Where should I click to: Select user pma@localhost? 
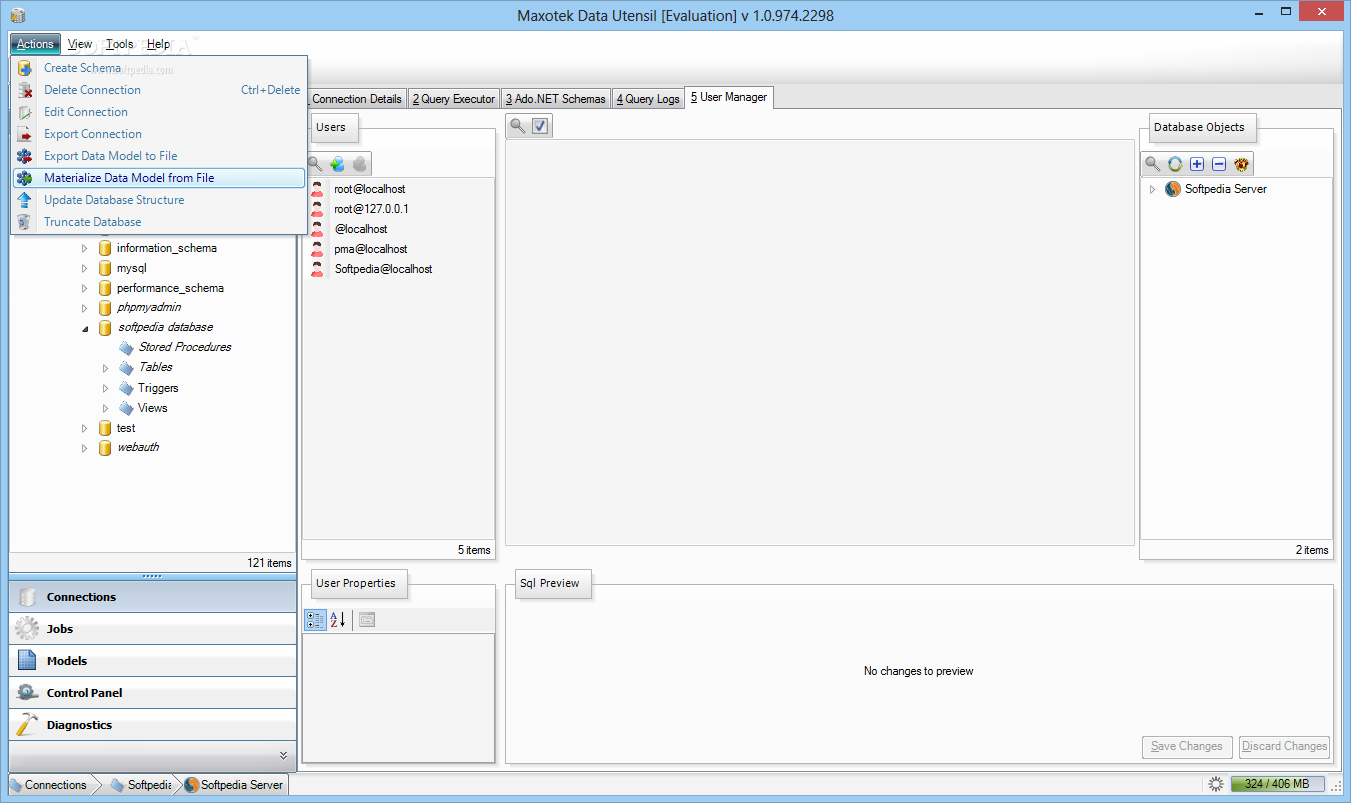pyautogui.click(x=371, y=249)
